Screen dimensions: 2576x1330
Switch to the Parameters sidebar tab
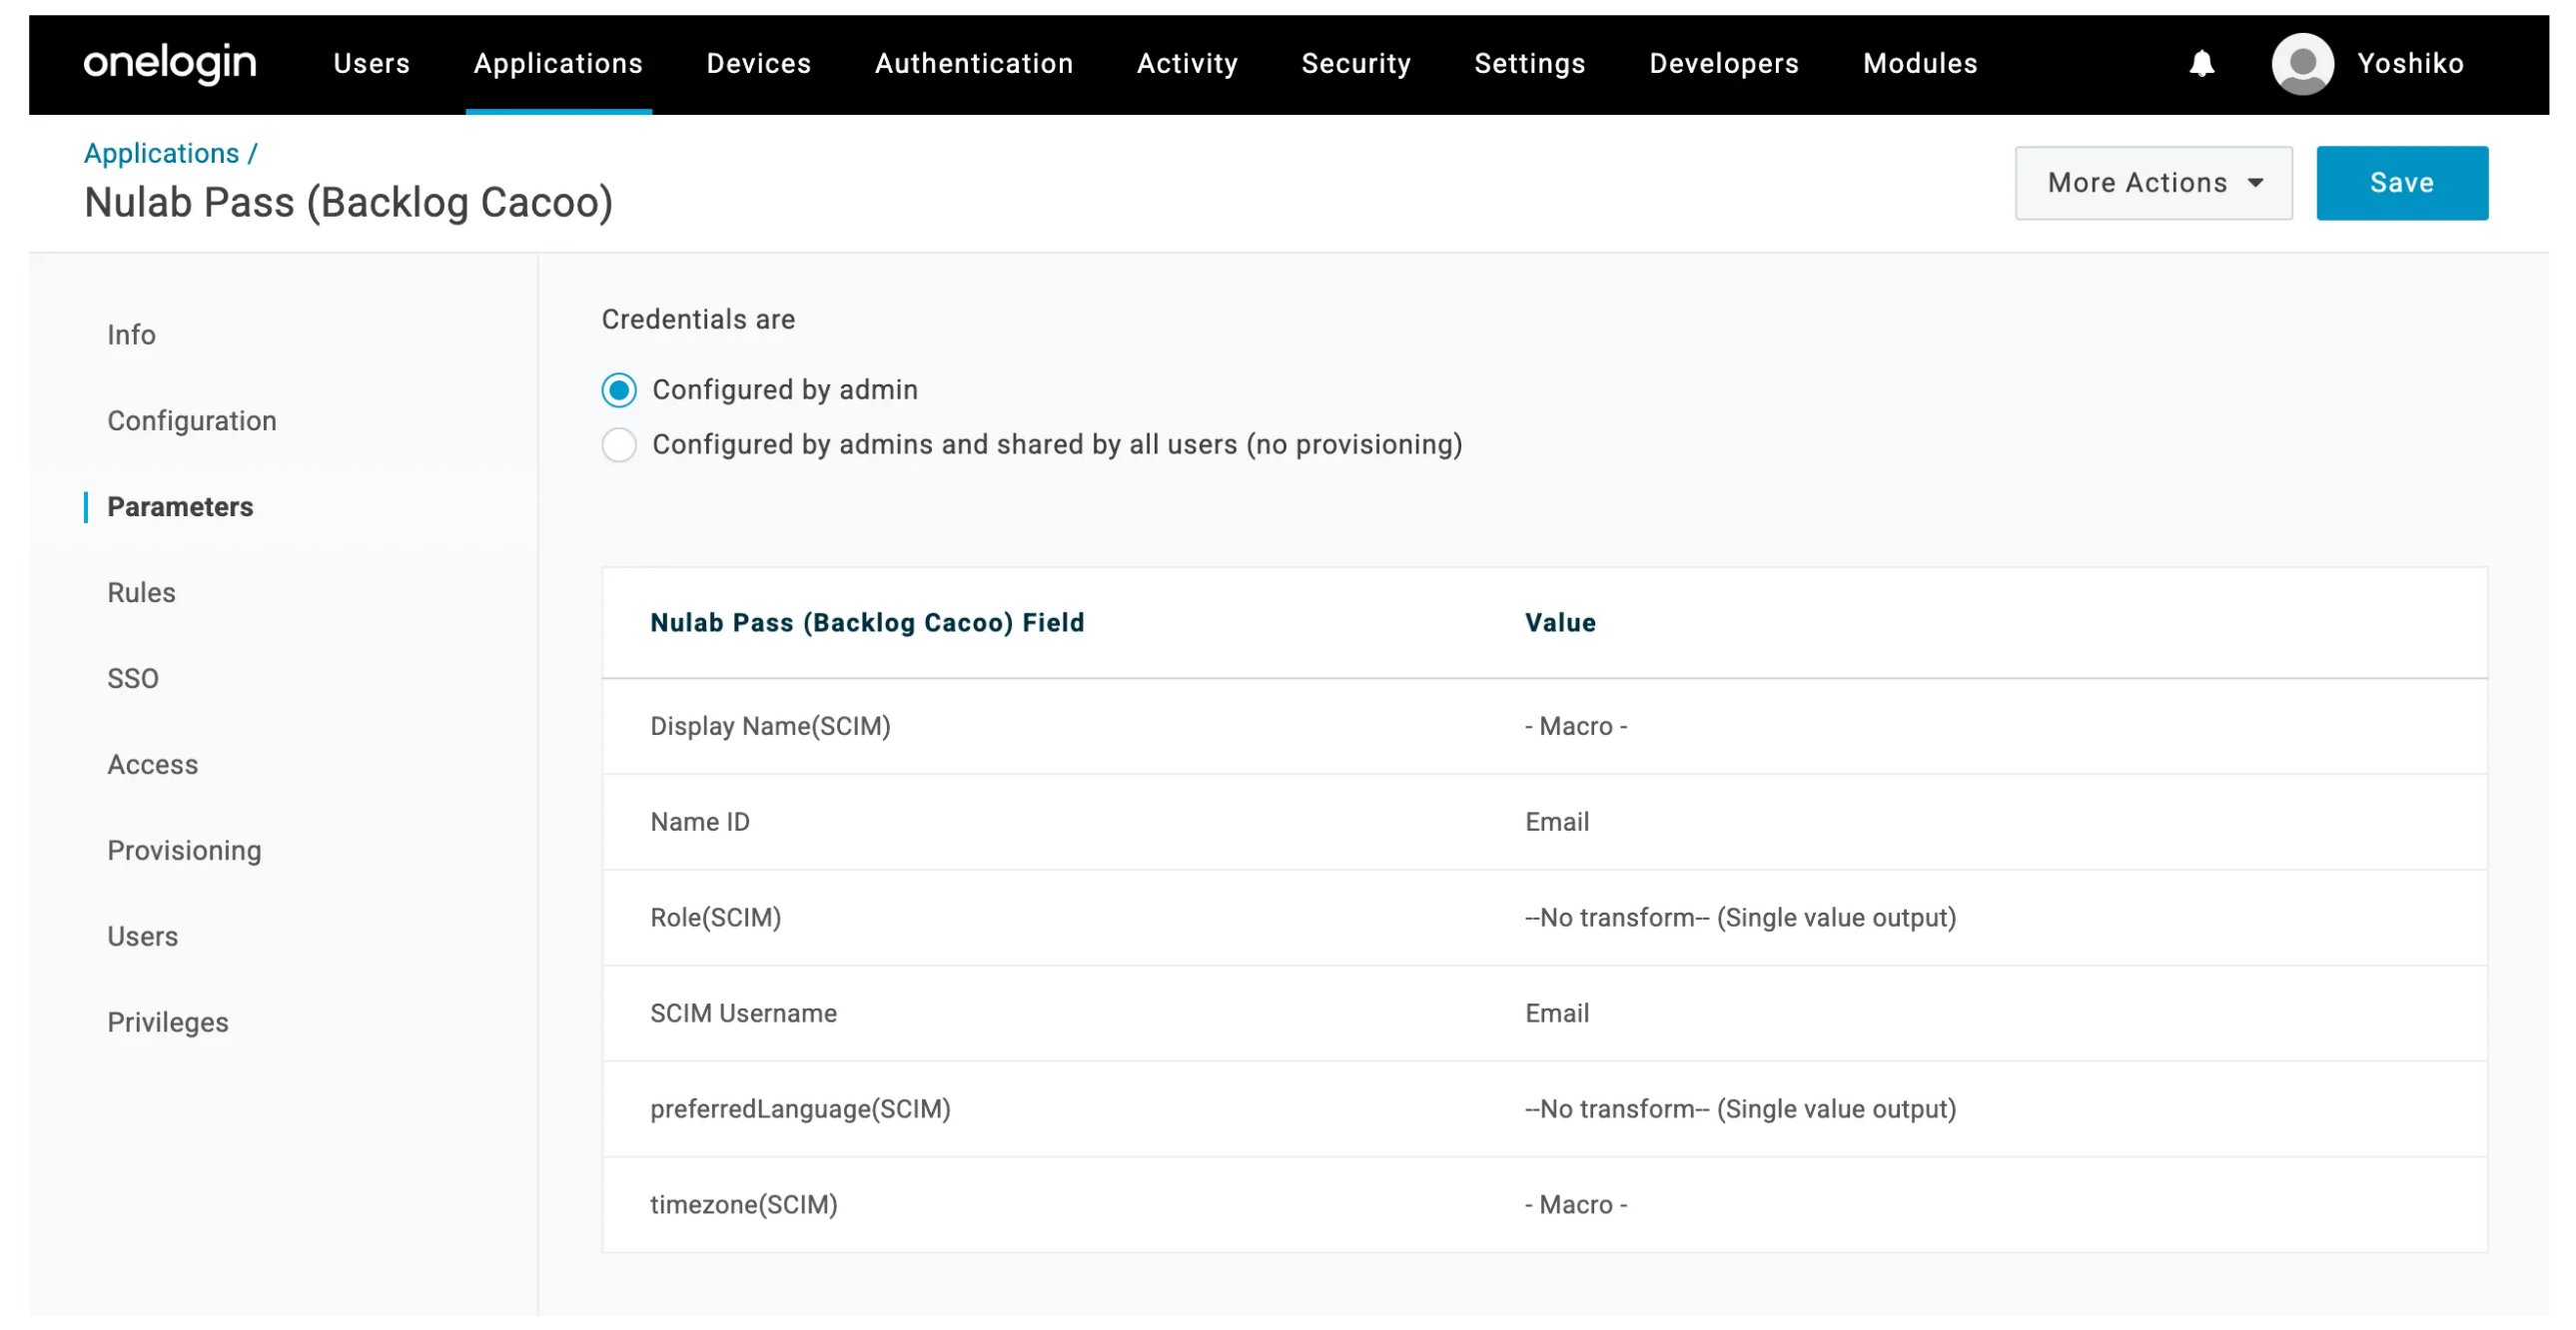(180, 507)
